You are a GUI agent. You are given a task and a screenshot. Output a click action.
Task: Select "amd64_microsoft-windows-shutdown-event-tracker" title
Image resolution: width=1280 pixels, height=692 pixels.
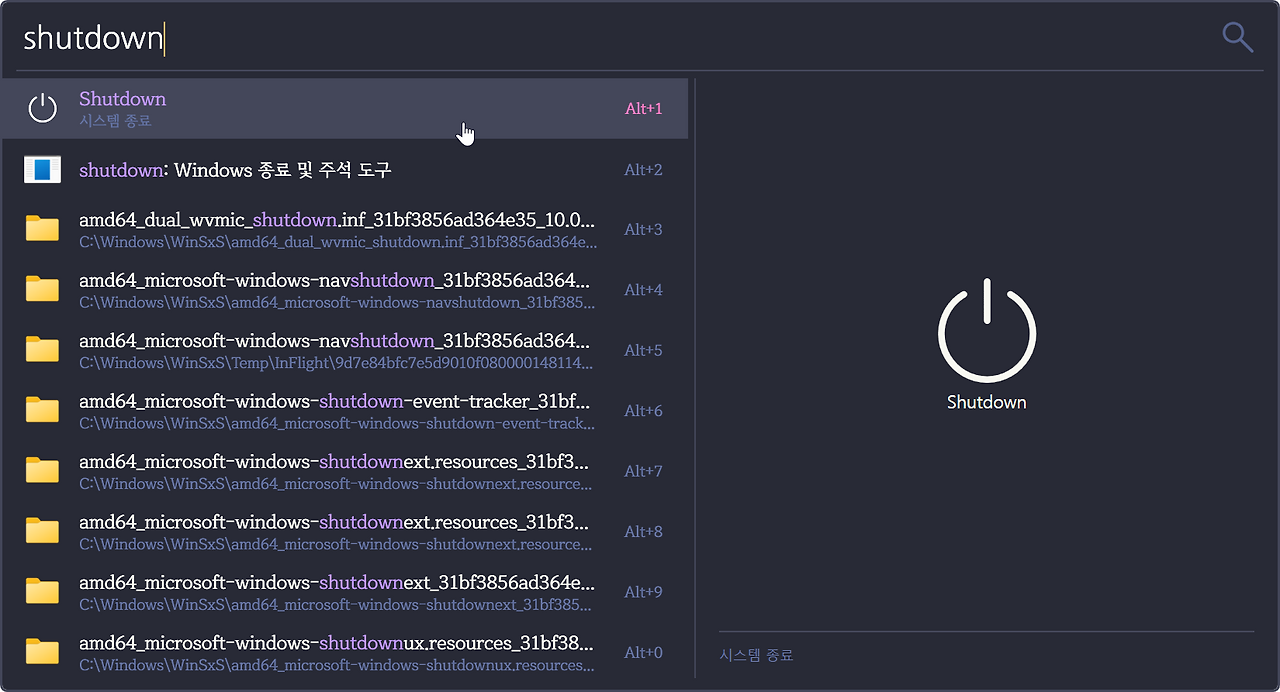coord(334,401)
